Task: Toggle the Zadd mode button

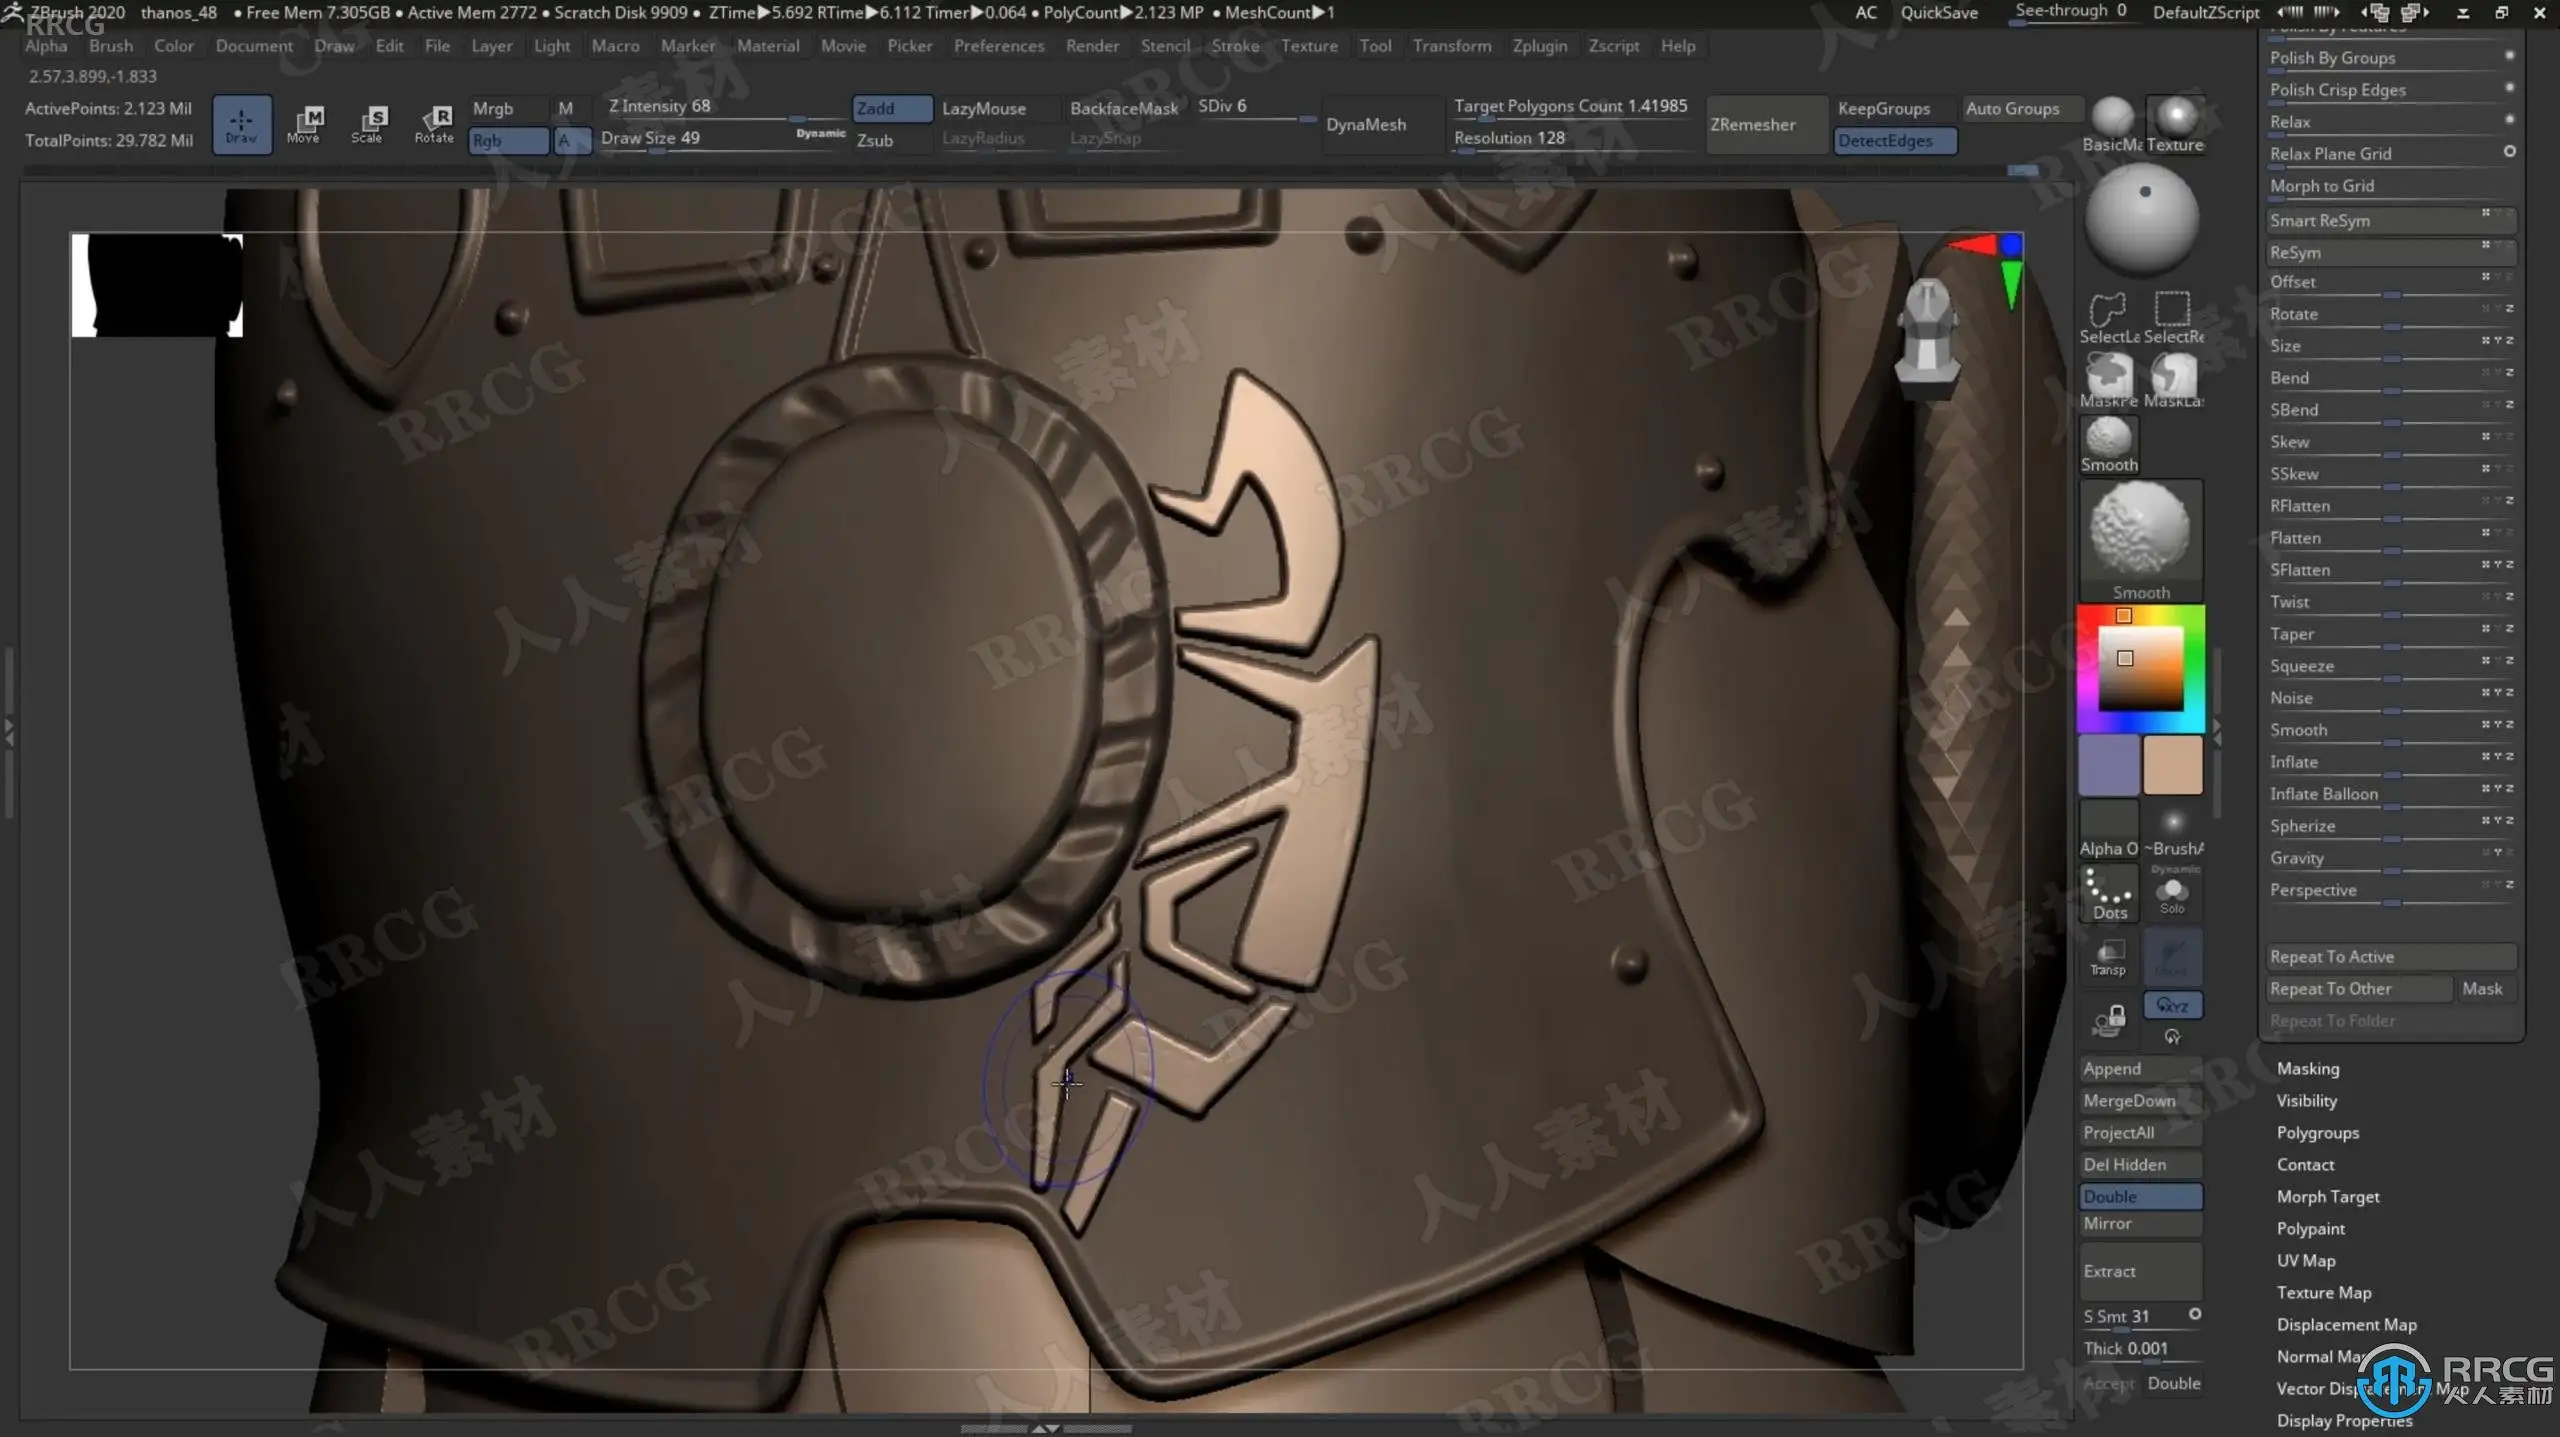Action: (x=891, y=108)
